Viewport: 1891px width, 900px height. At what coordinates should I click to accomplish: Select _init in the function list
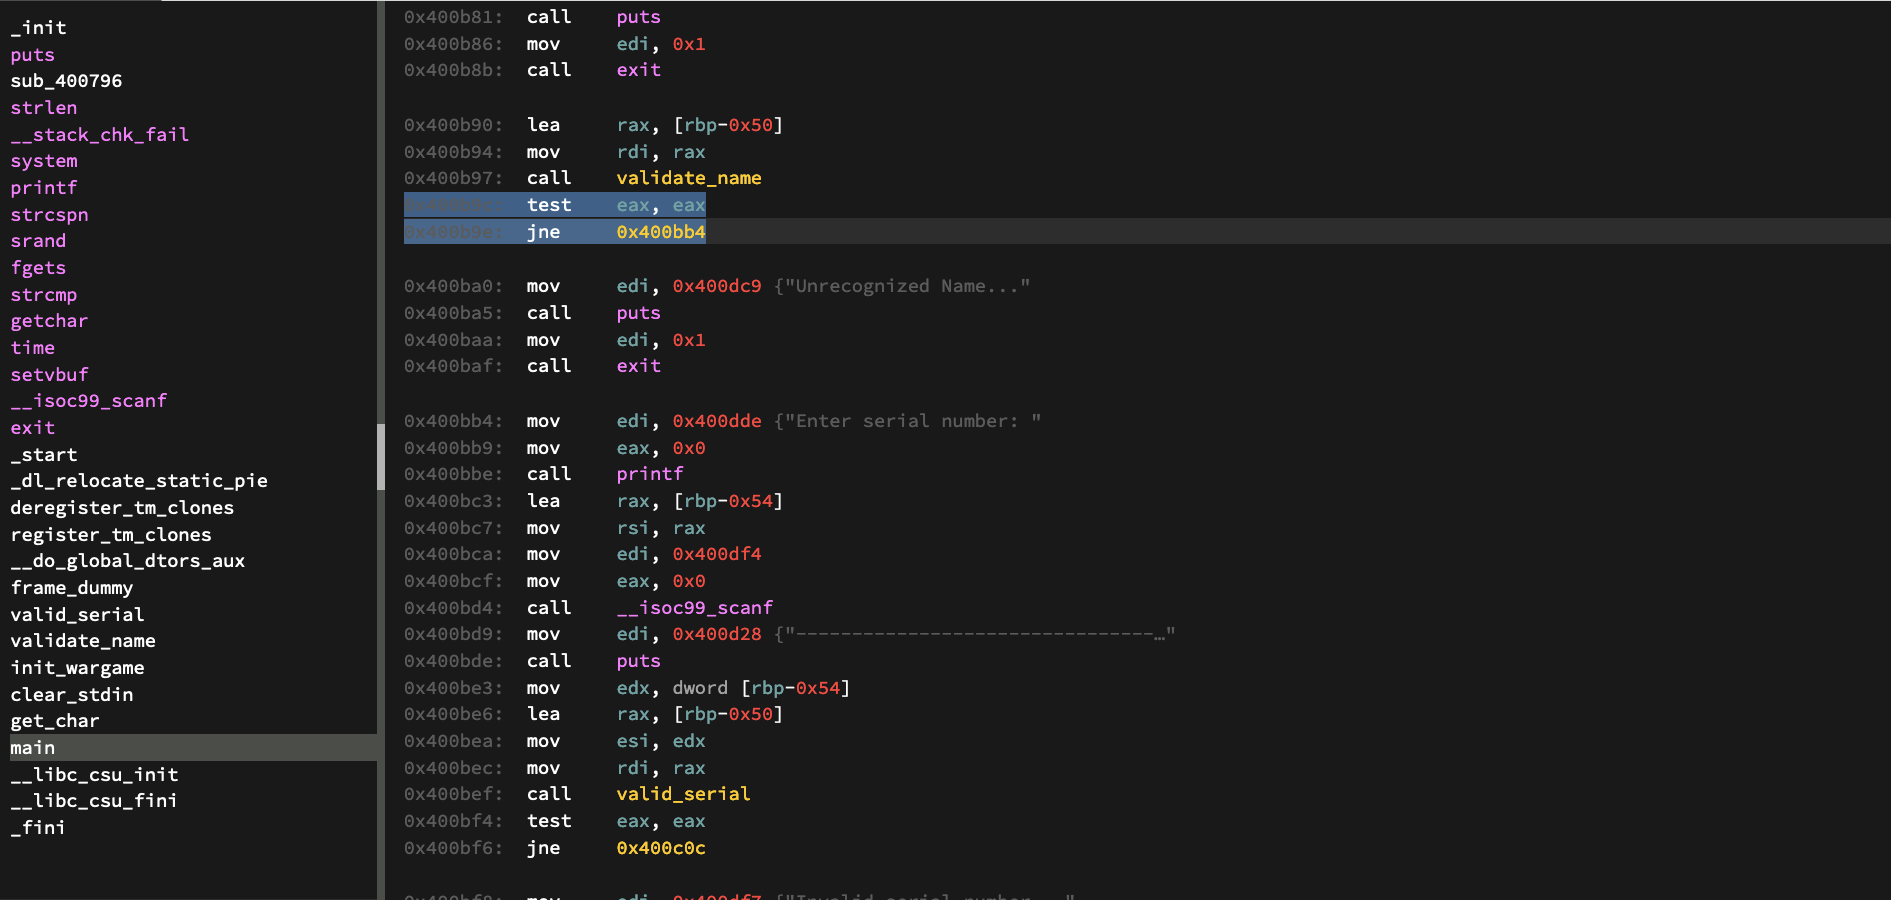coord(38,28)
